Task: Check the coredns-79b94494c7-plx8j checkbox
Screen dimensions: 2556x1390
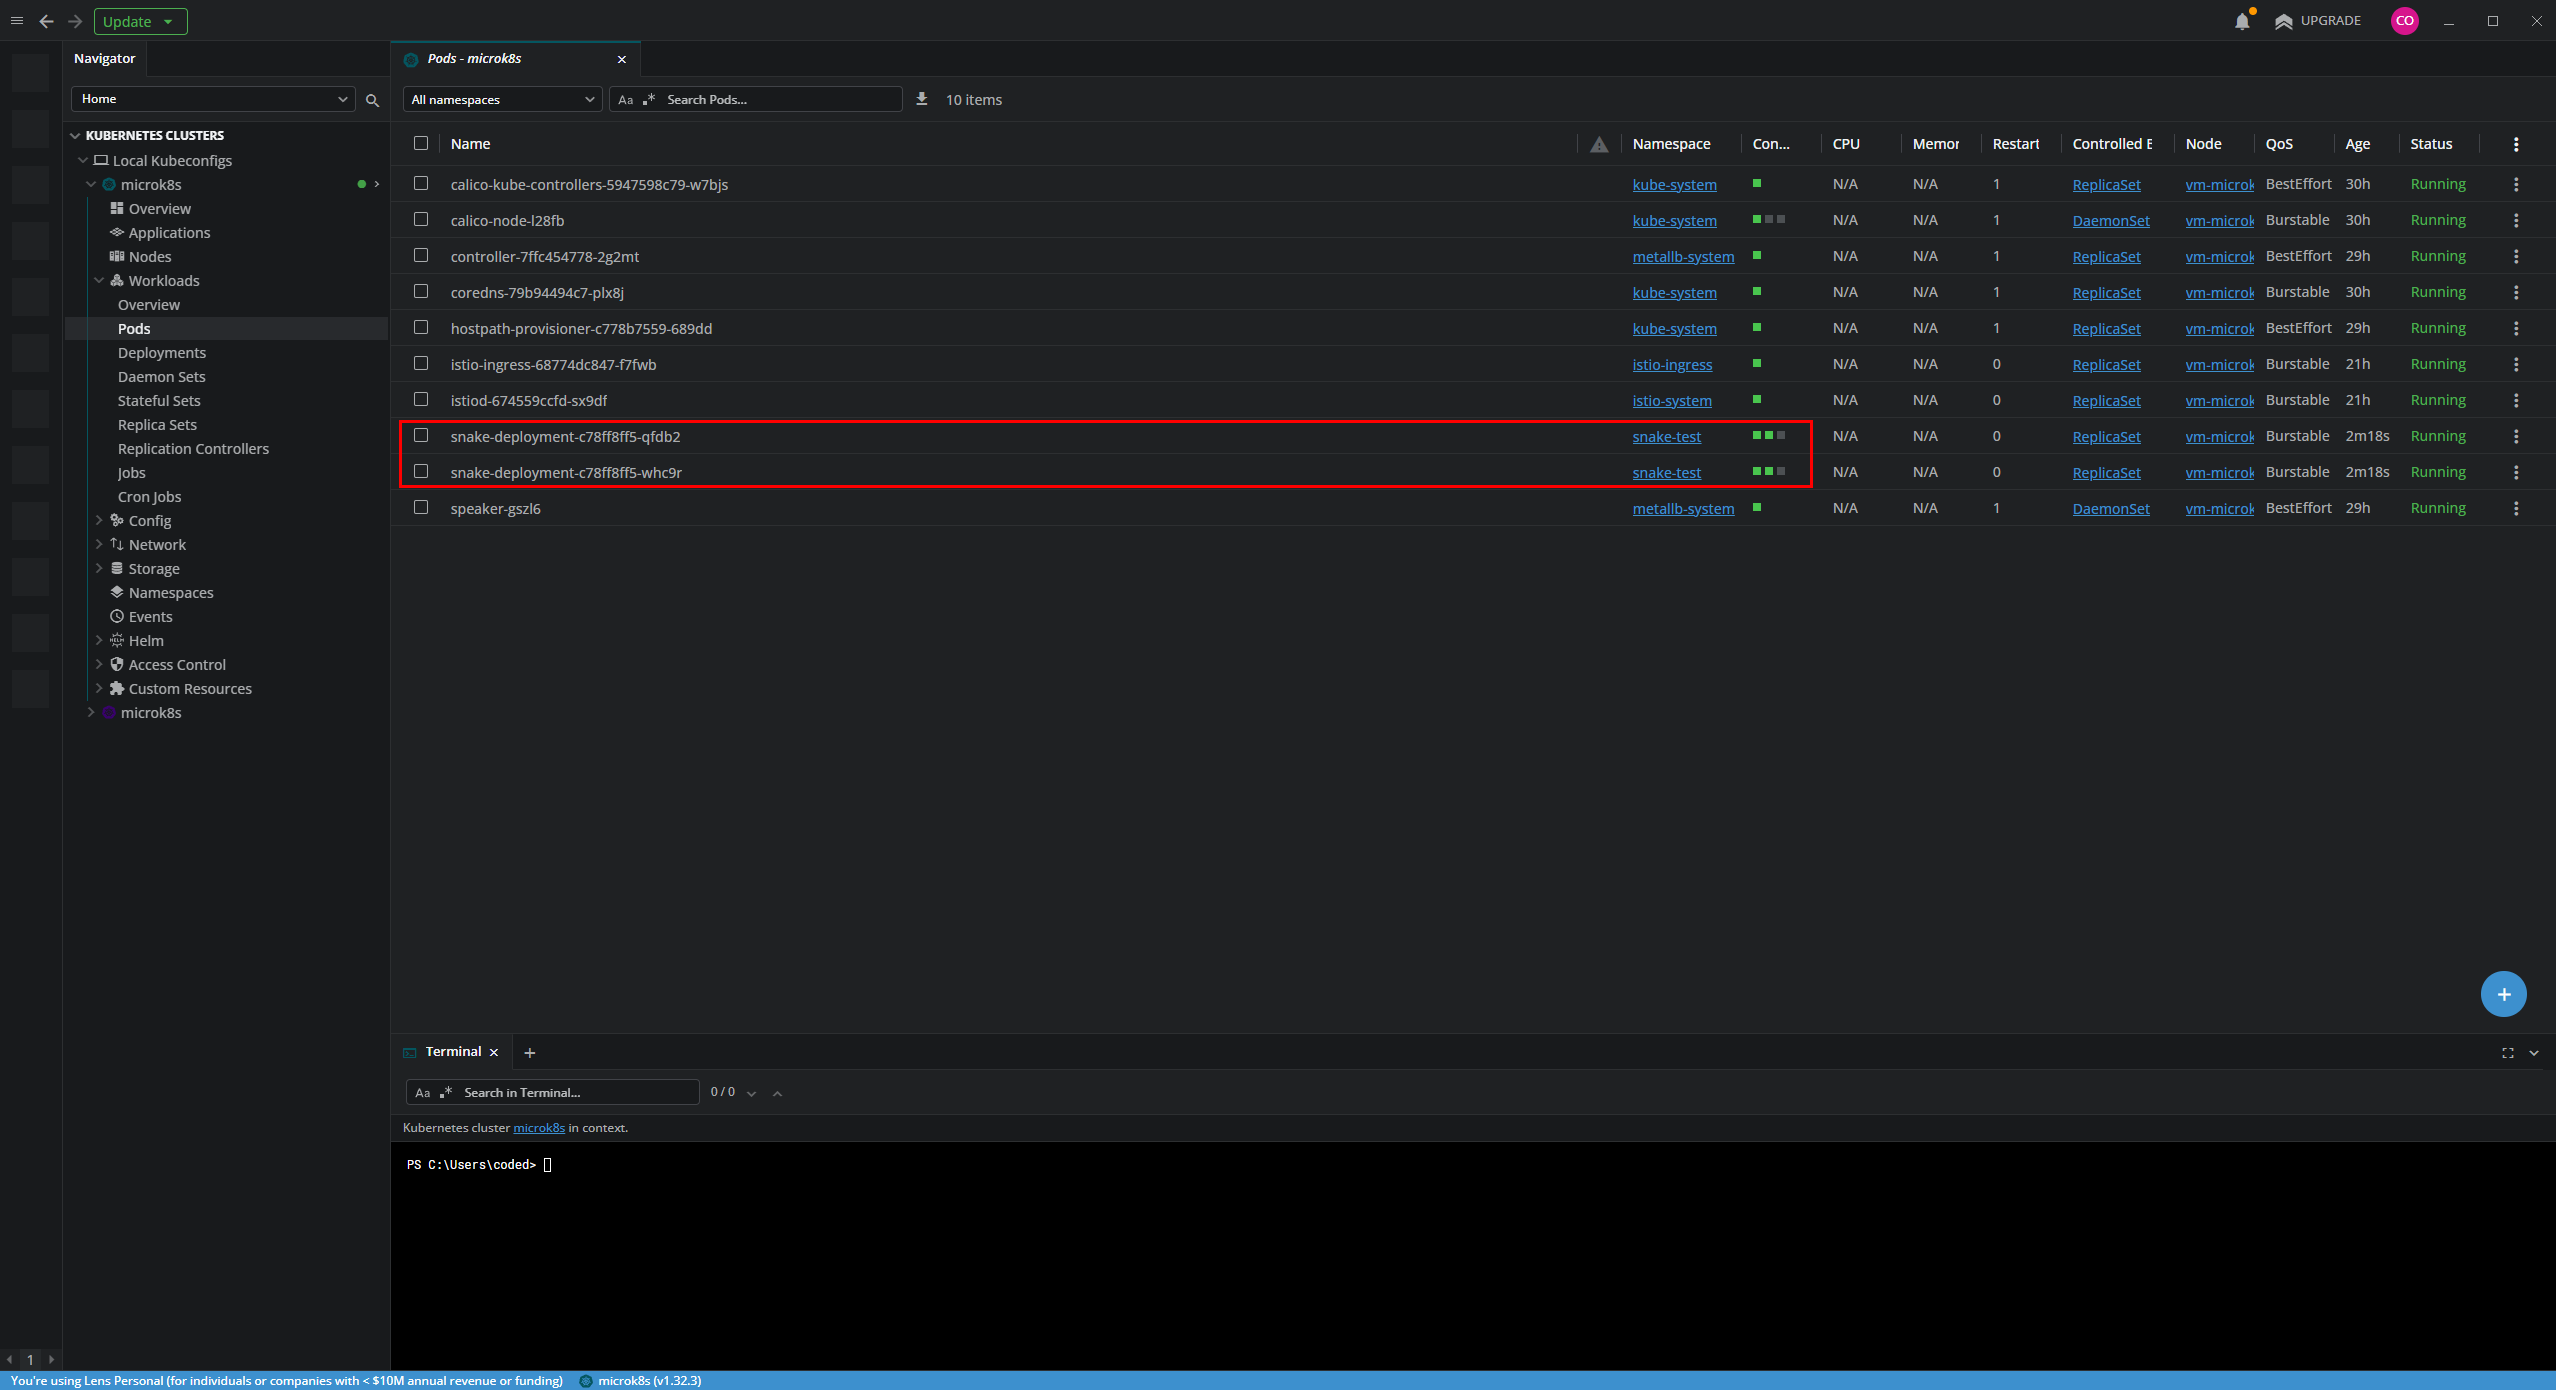Action: coord(421,291)
